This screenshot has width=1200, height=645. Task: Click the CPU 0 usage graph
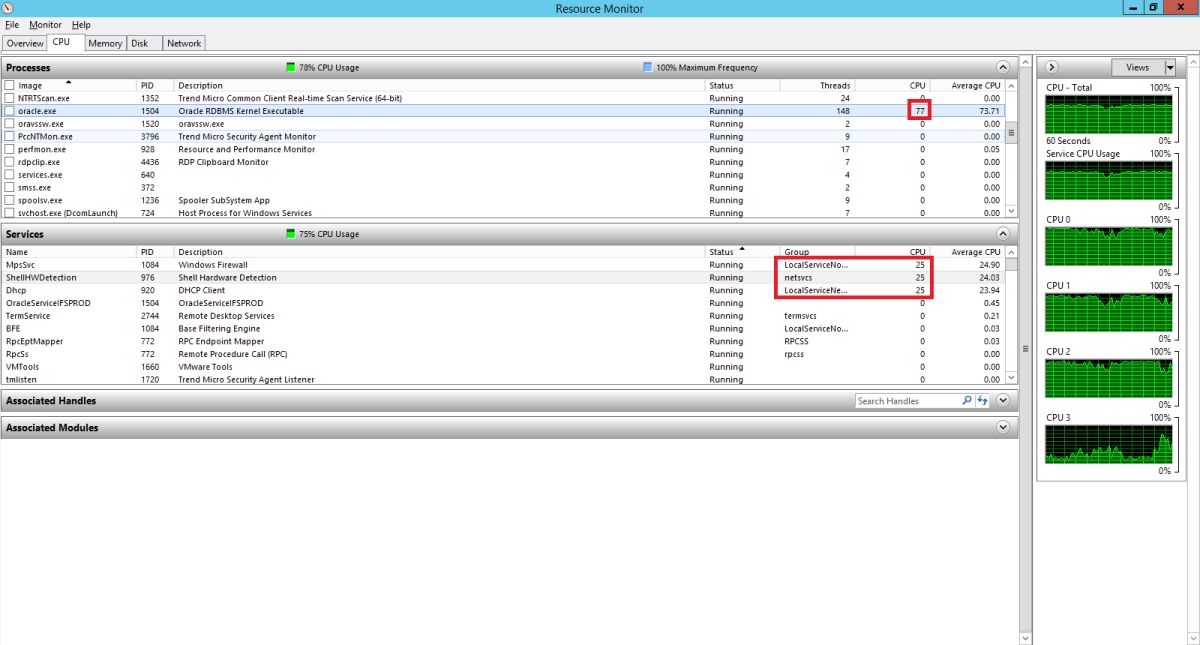(x=1107, y=246)
